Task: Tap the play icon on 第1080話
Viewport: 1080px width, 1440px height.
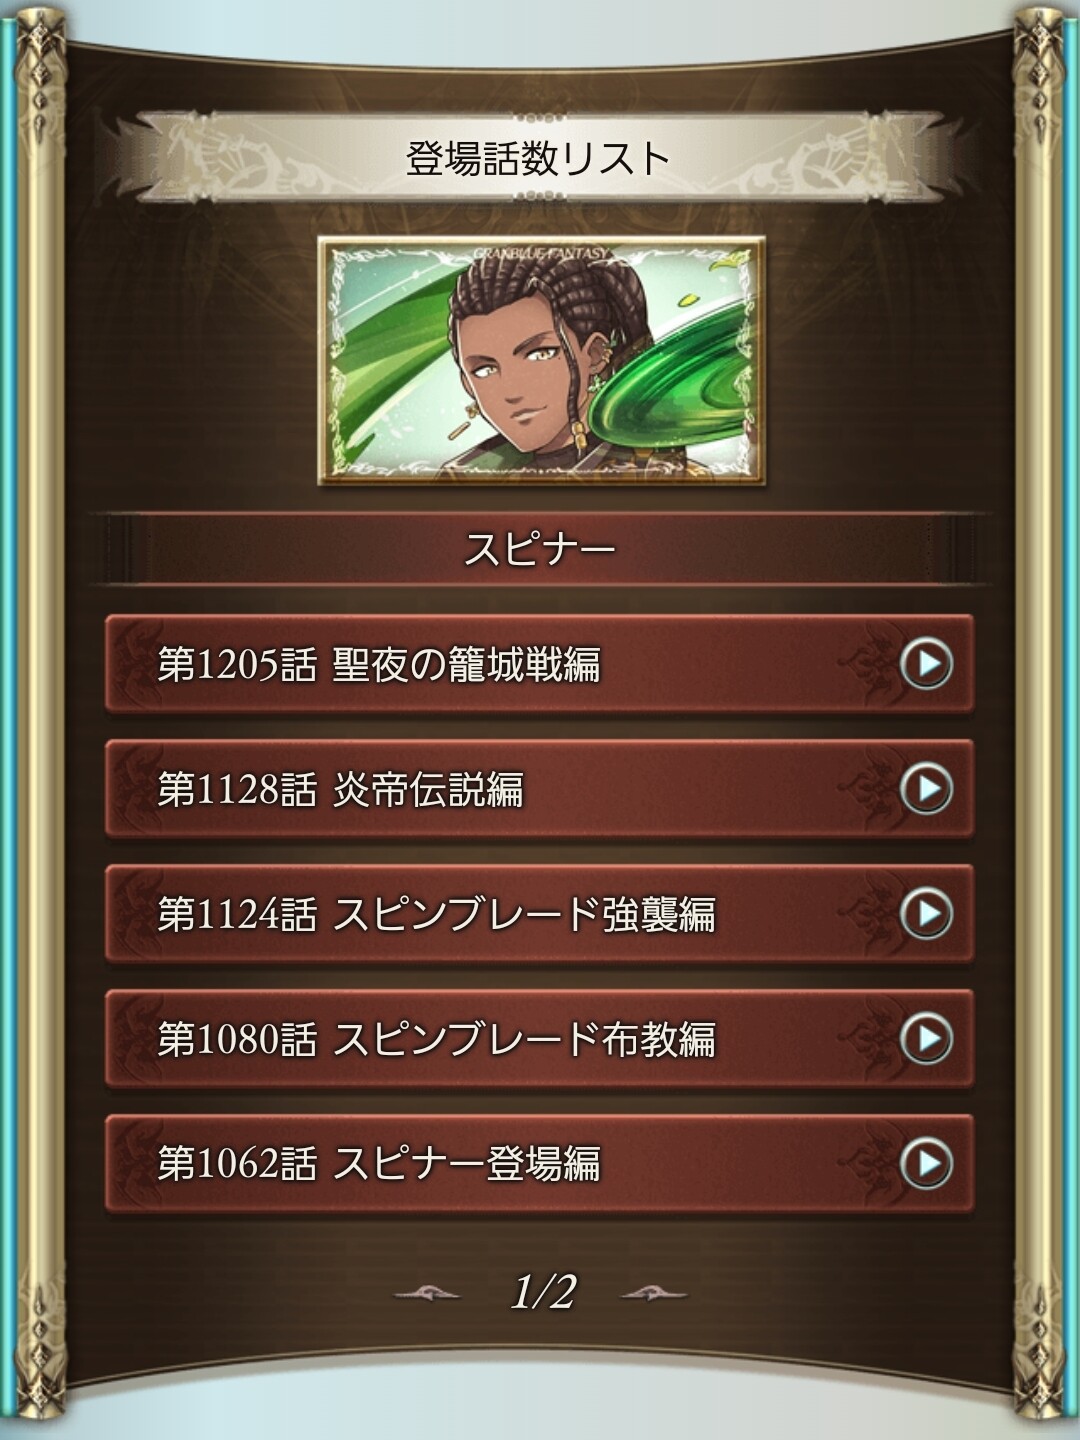Action: click(926, 1039)
